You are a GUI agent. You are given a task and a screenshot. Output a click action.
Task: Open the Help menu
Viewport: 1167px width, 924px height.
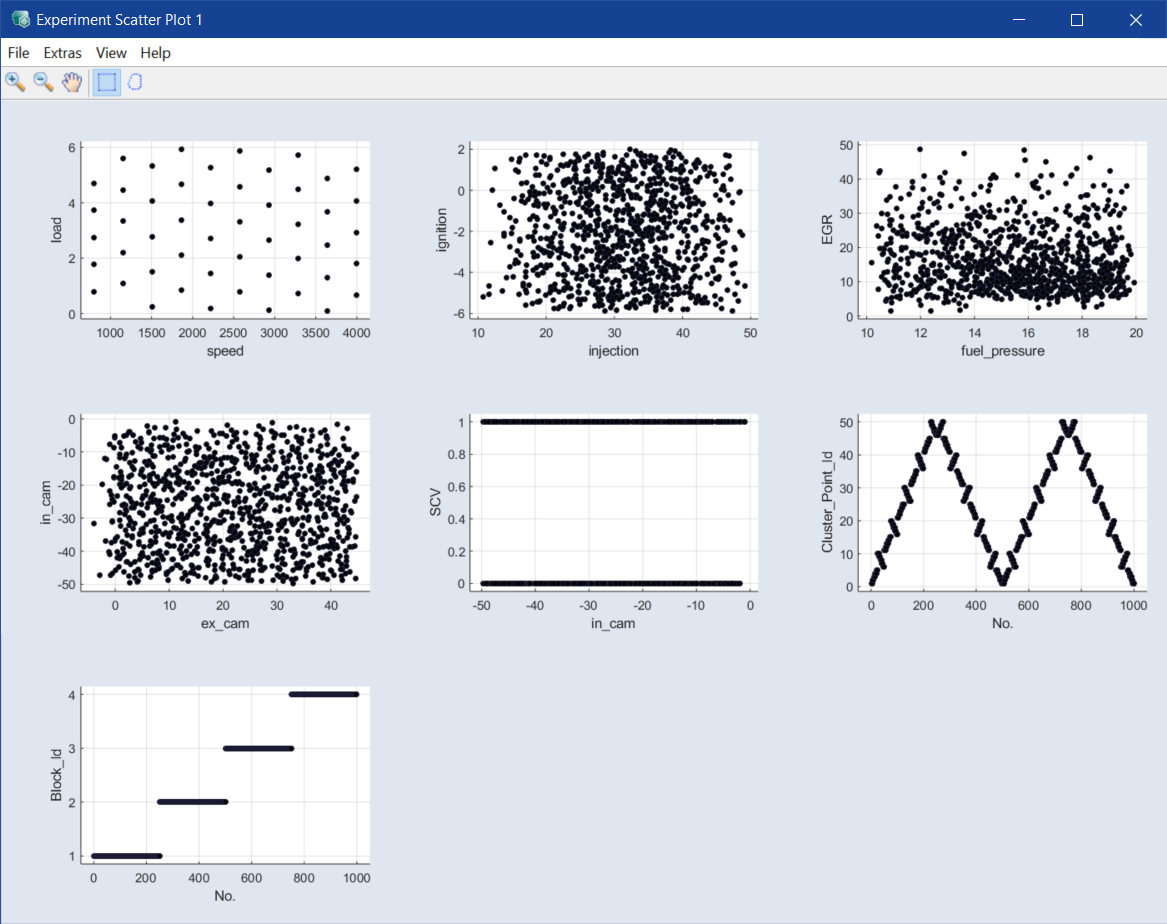pyautogui.click(x=155, y=53)
